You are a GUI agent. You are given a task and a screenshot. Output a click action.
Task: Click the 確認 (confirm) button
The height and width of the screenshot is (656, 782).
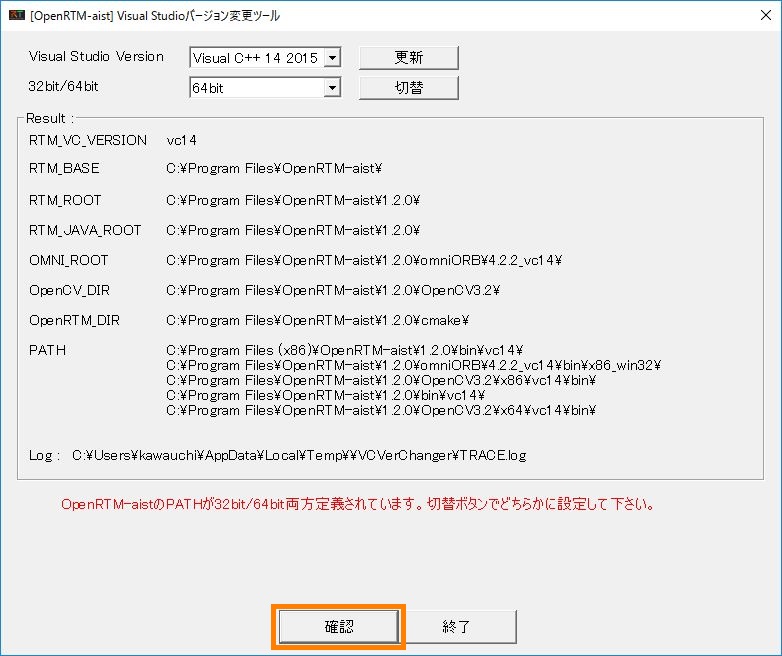pos(339,627)
